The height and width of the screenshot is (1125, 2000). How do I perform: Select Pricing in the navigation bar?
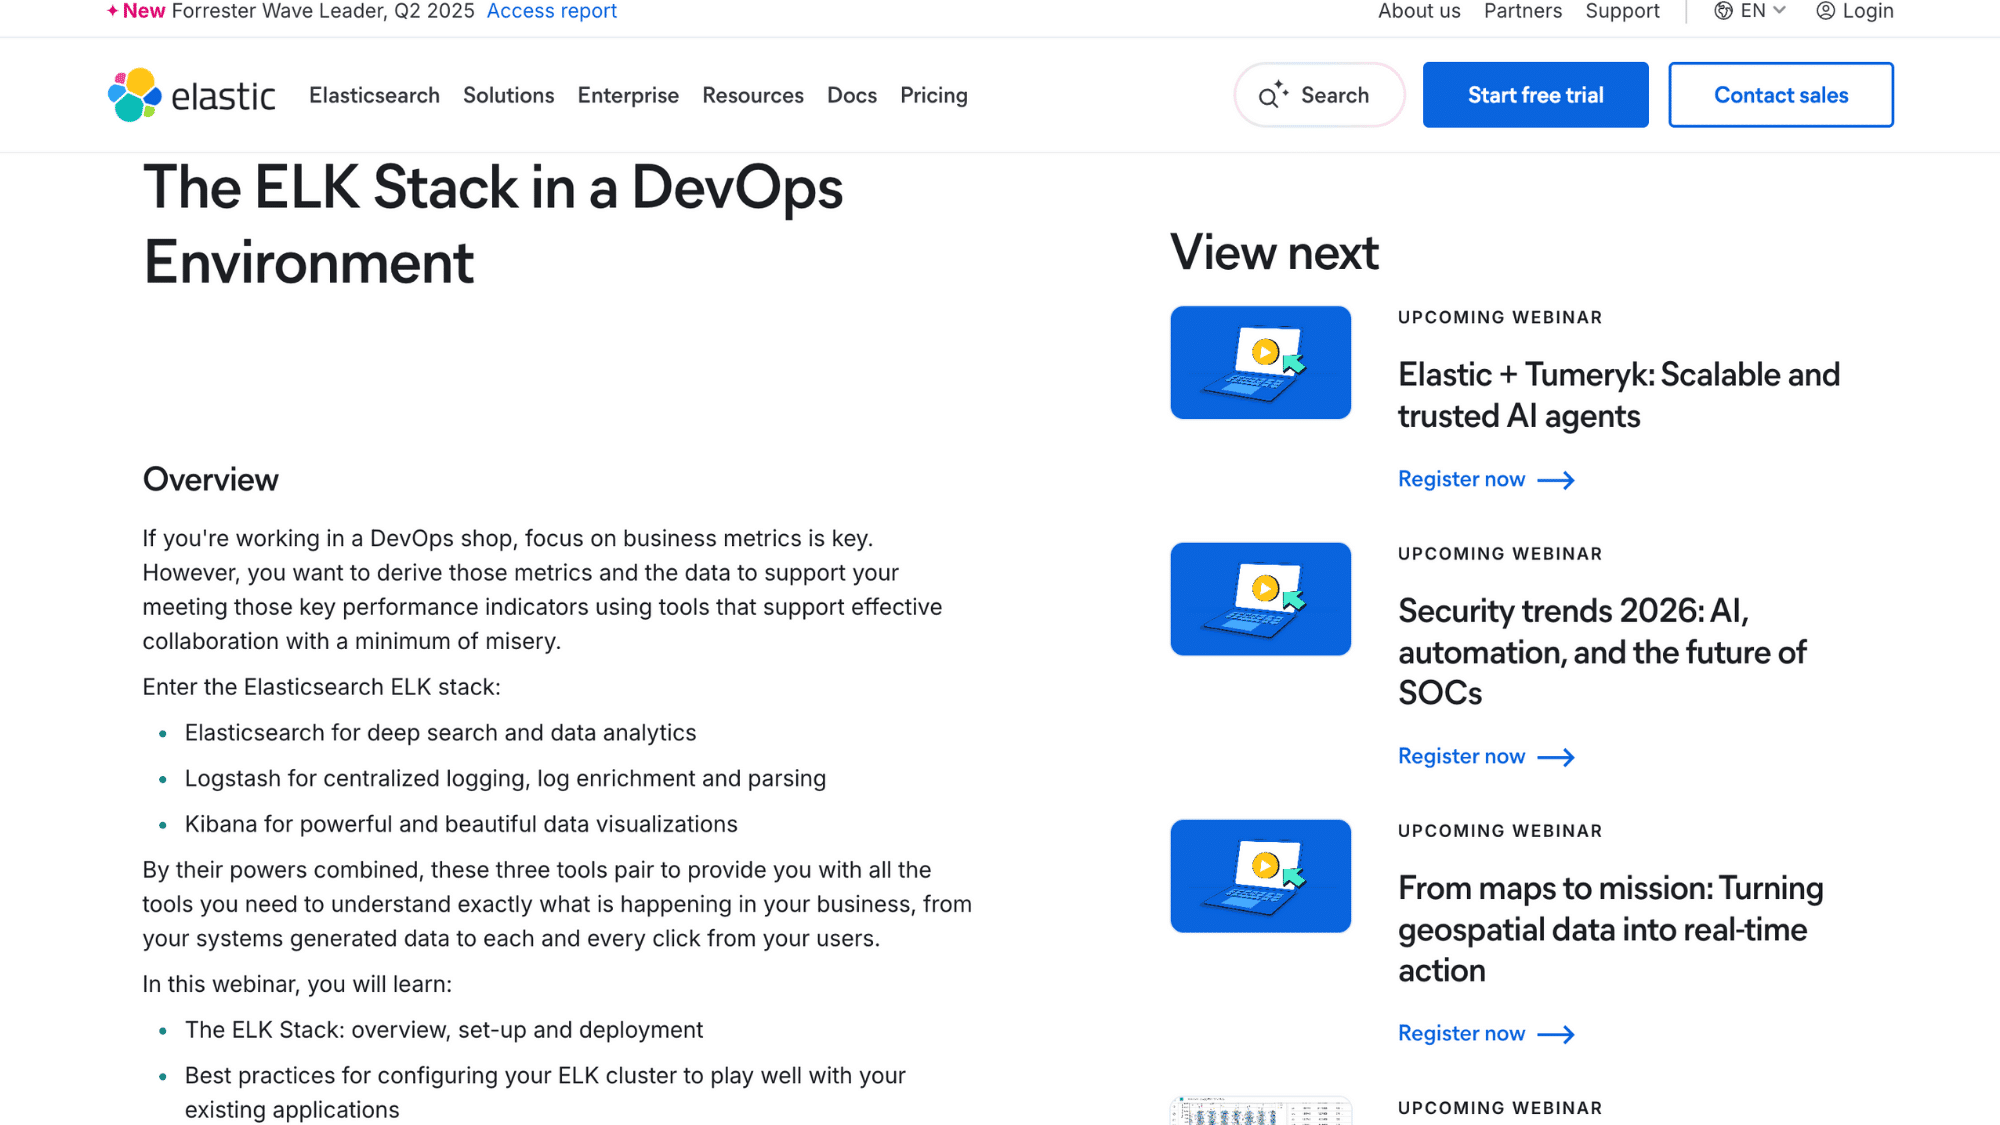pyautogui.click(x=933, y=95)
